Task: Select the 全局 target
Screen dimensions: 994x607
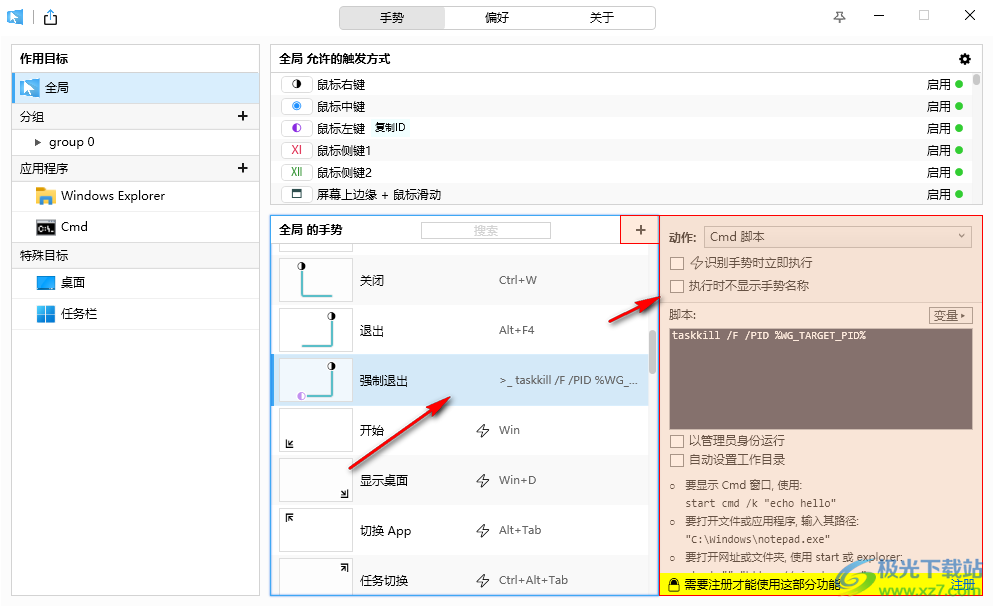Action: click(136, 88)
